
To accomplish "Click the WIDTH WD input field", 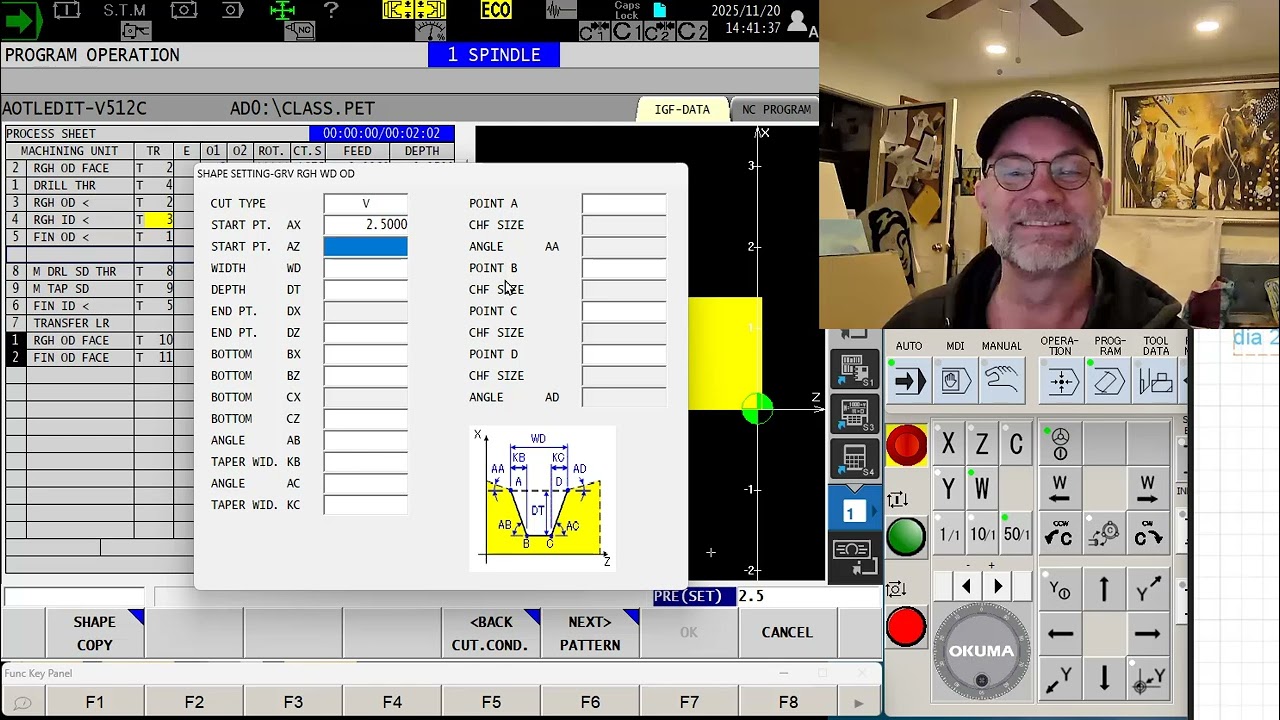I will (365, 268).
